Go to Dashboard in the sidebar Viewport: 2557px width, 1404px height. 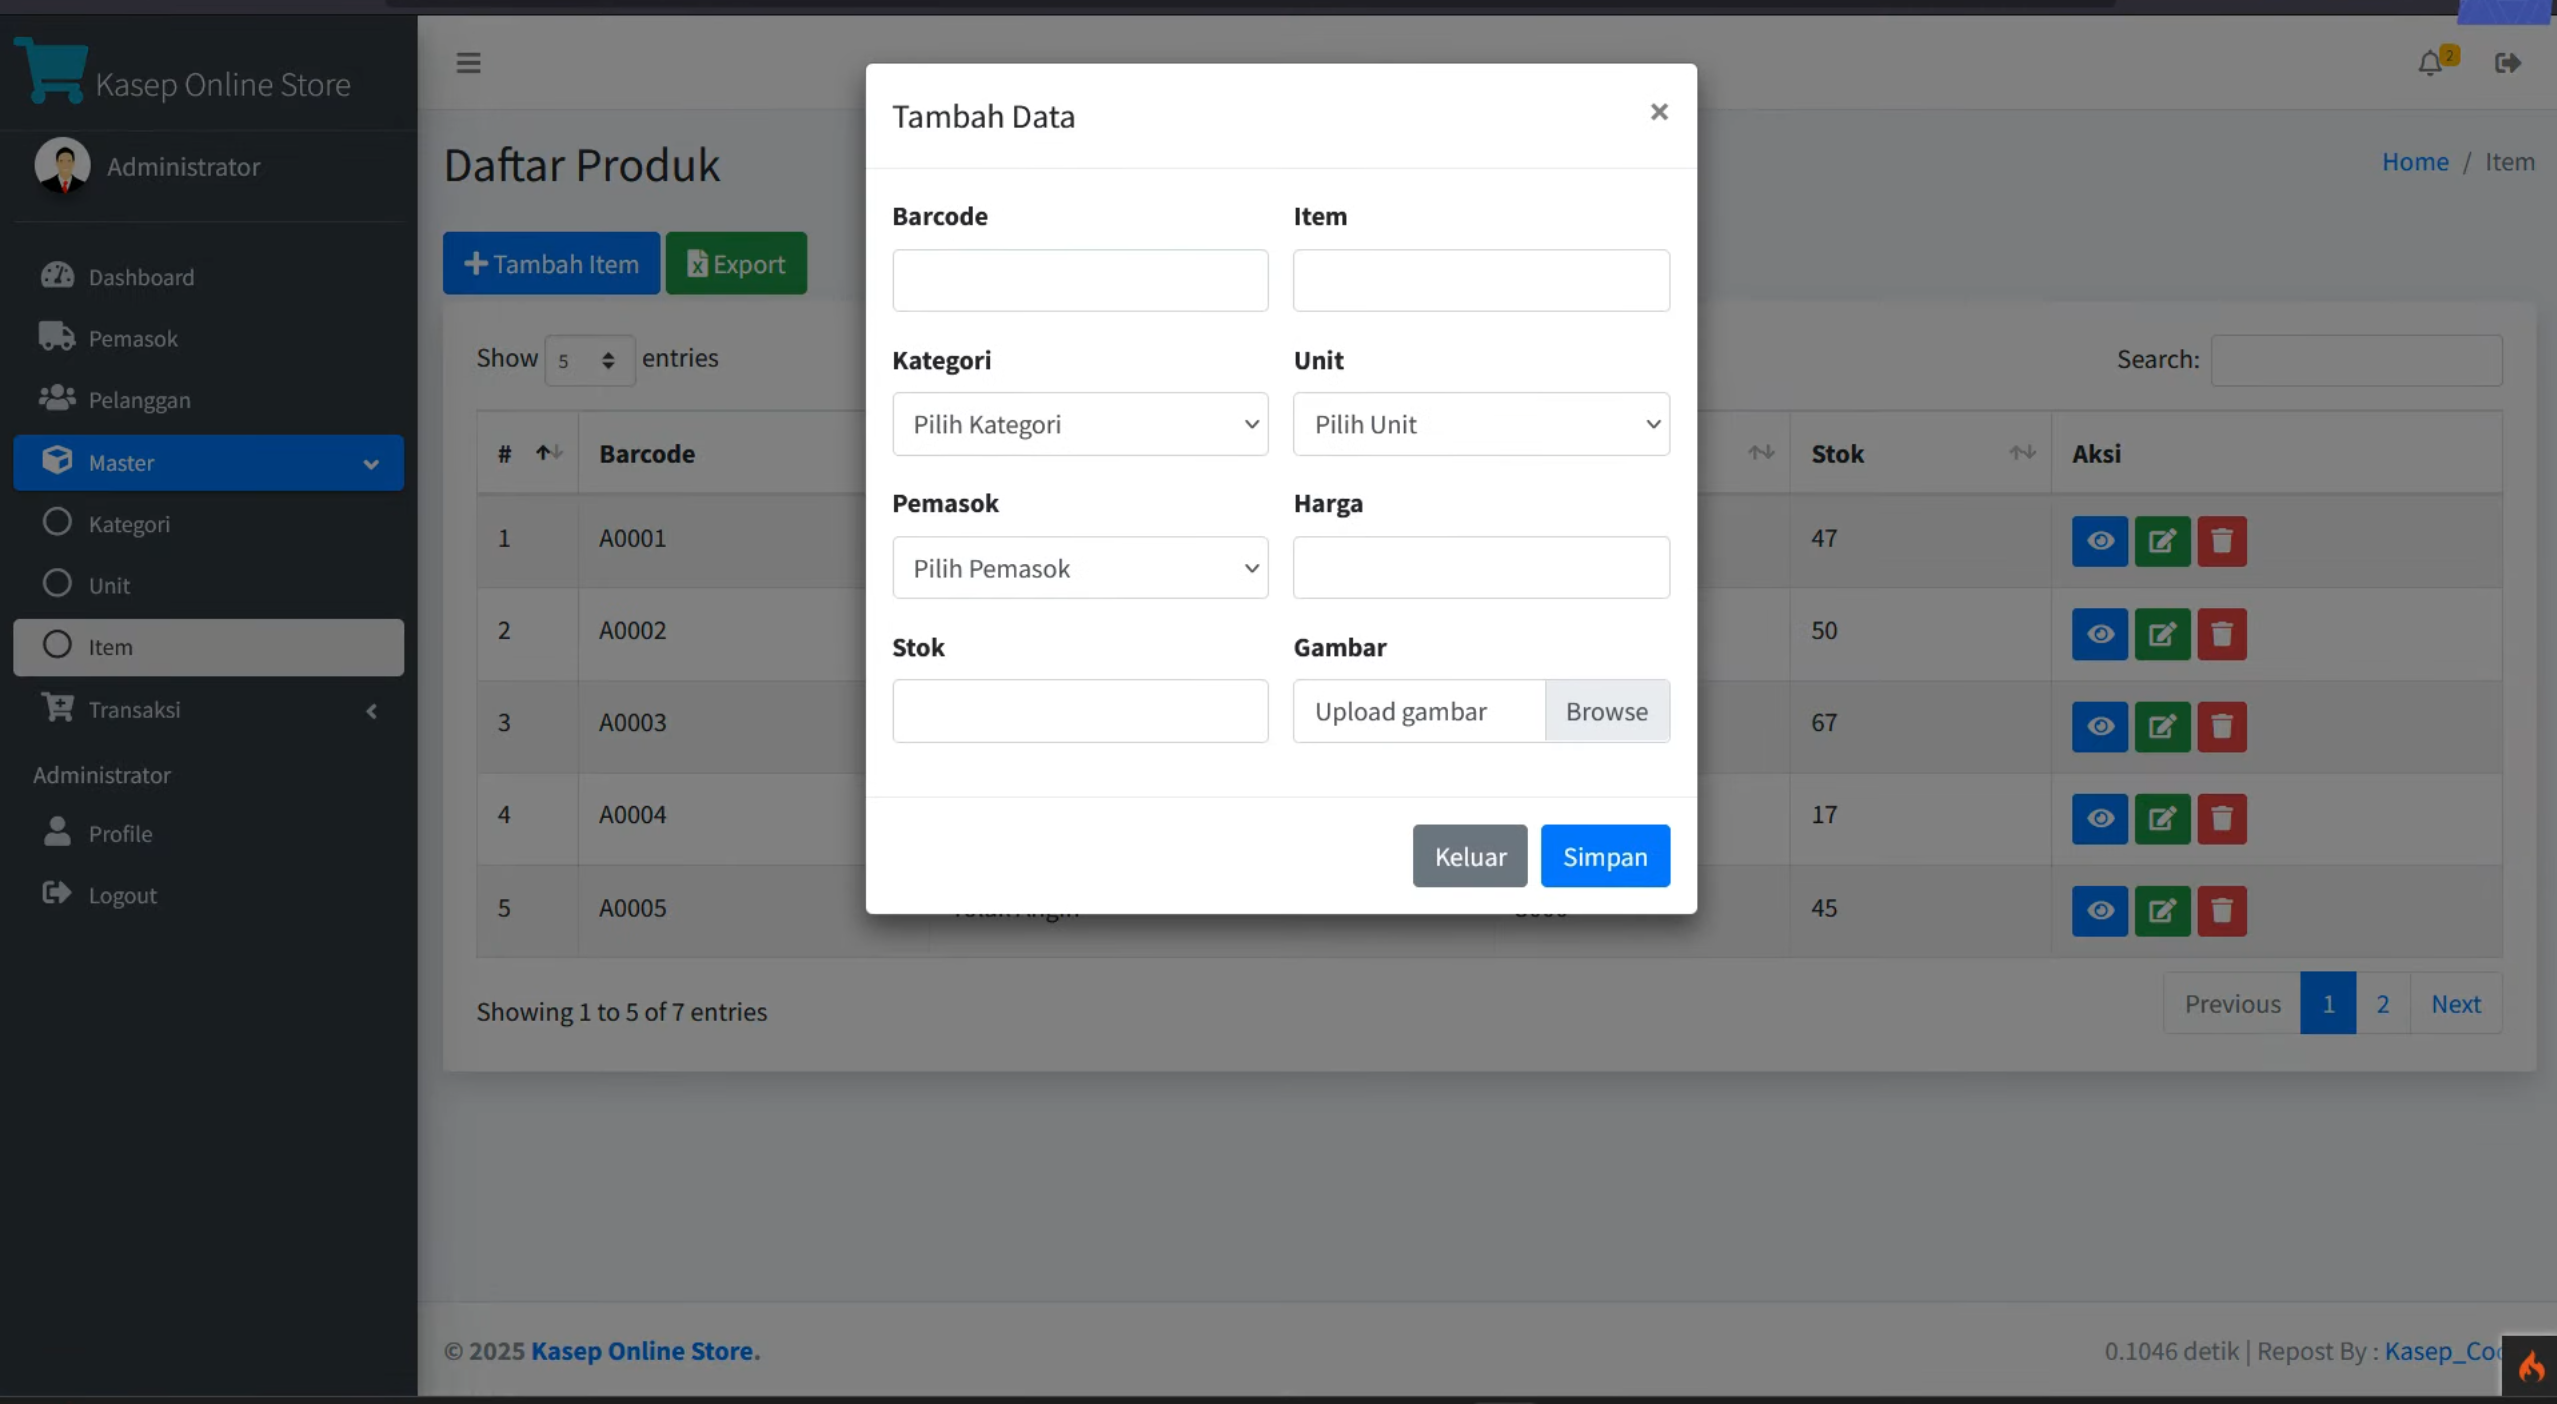coord(208,276)
